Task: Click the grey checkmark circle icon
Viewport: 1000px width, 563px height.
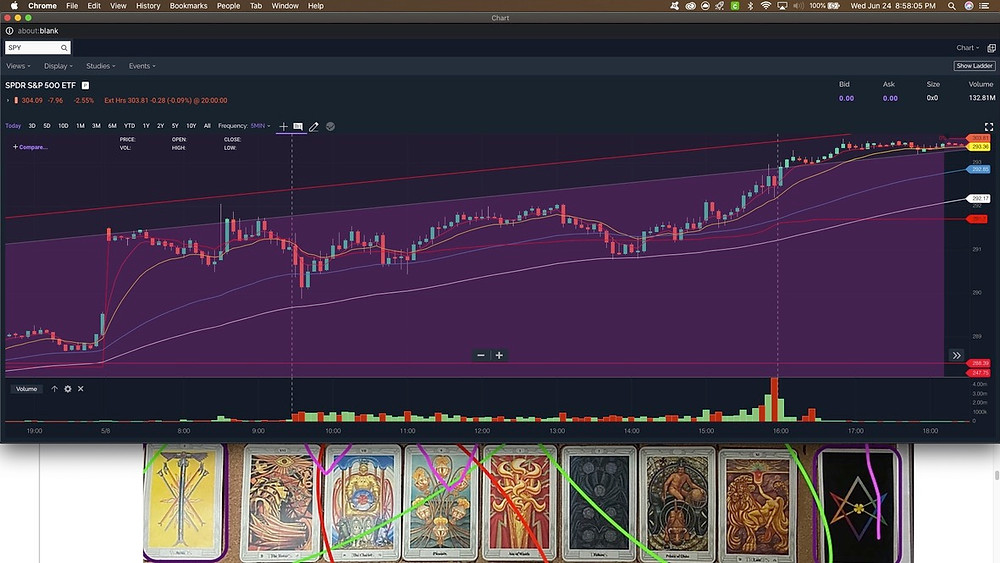Action: [330, 126]
